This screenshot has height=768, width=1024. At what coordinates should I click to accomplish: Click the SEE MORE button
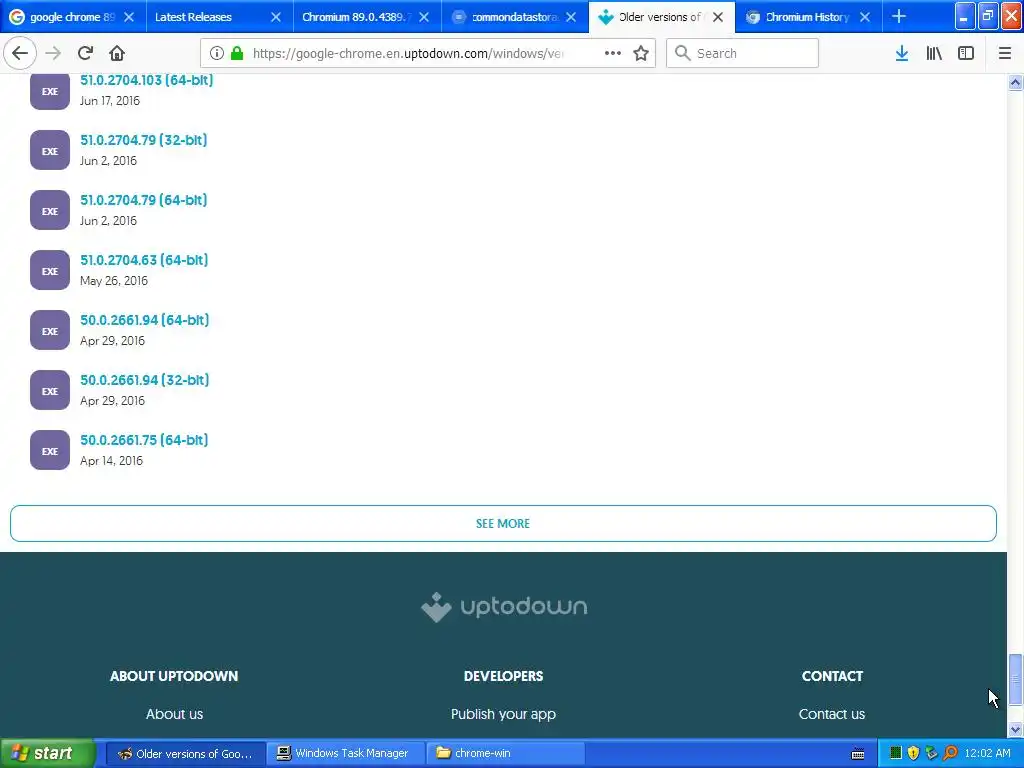point(503,523)
